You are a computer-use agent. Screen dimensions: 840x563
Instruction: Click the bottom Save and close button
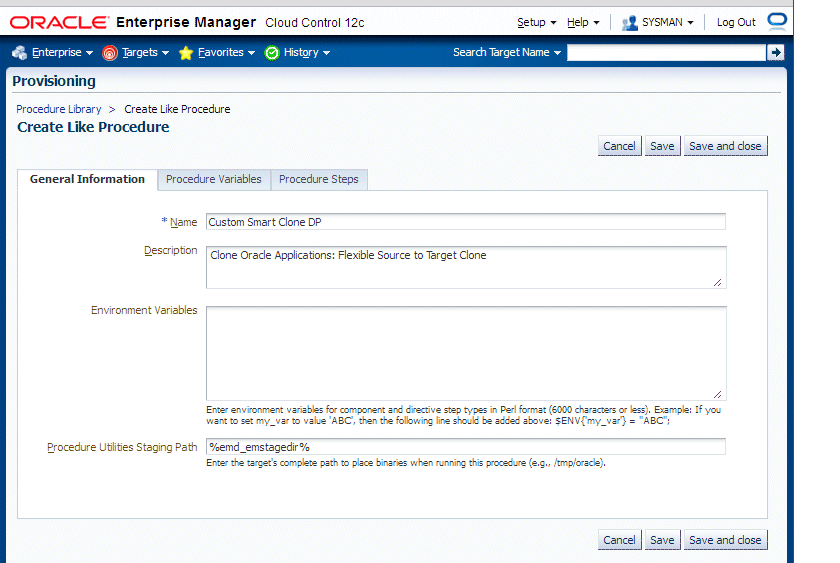(x=725, y=540)
